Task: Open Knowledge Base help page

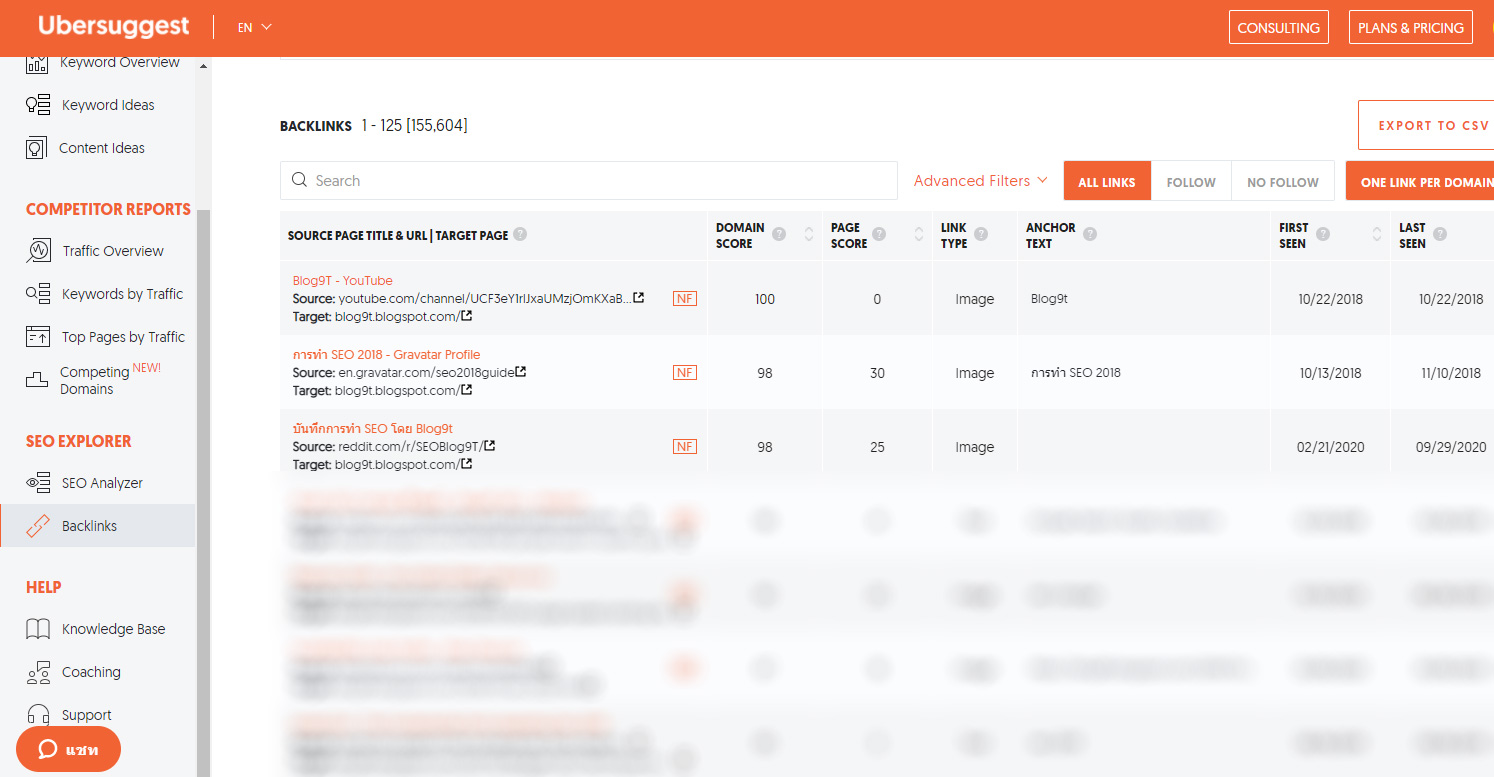Action: tap(113, 629)
